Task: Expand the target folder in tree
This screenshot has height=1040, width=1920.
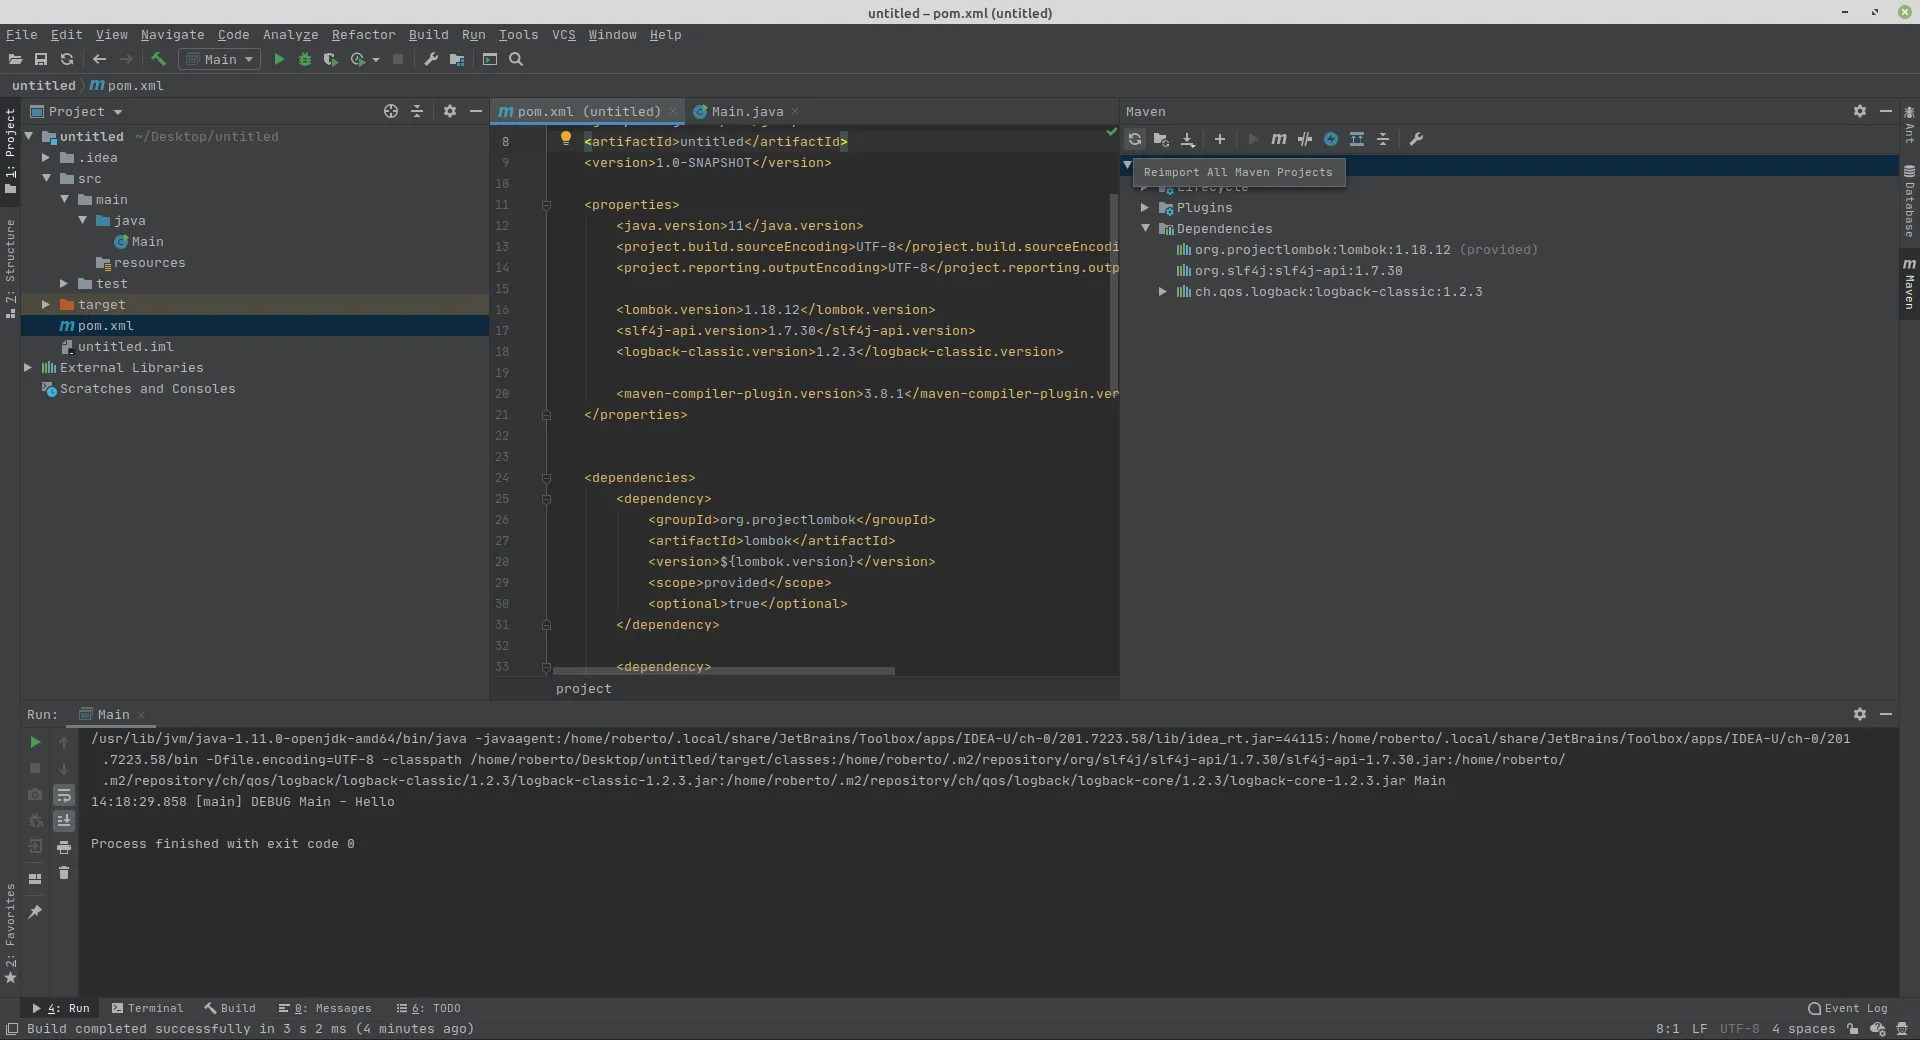Action: 46,305
